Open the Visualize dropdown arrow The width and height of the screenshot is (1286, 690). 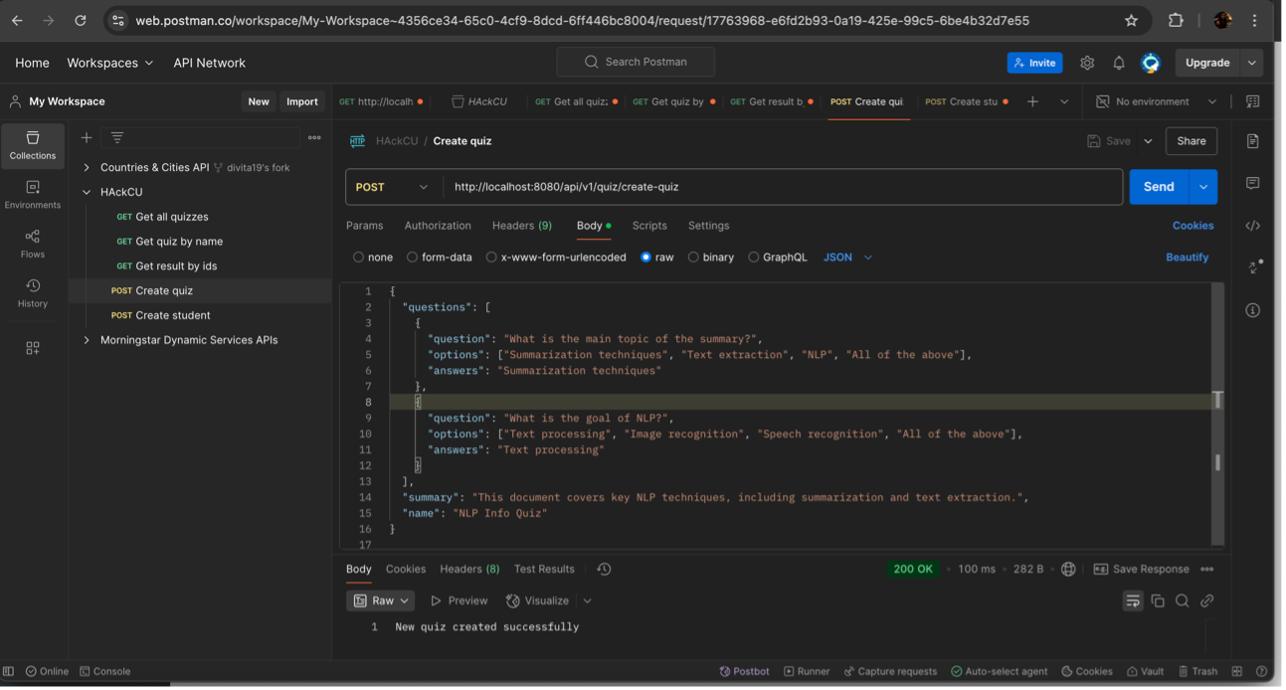pos(587,601)
